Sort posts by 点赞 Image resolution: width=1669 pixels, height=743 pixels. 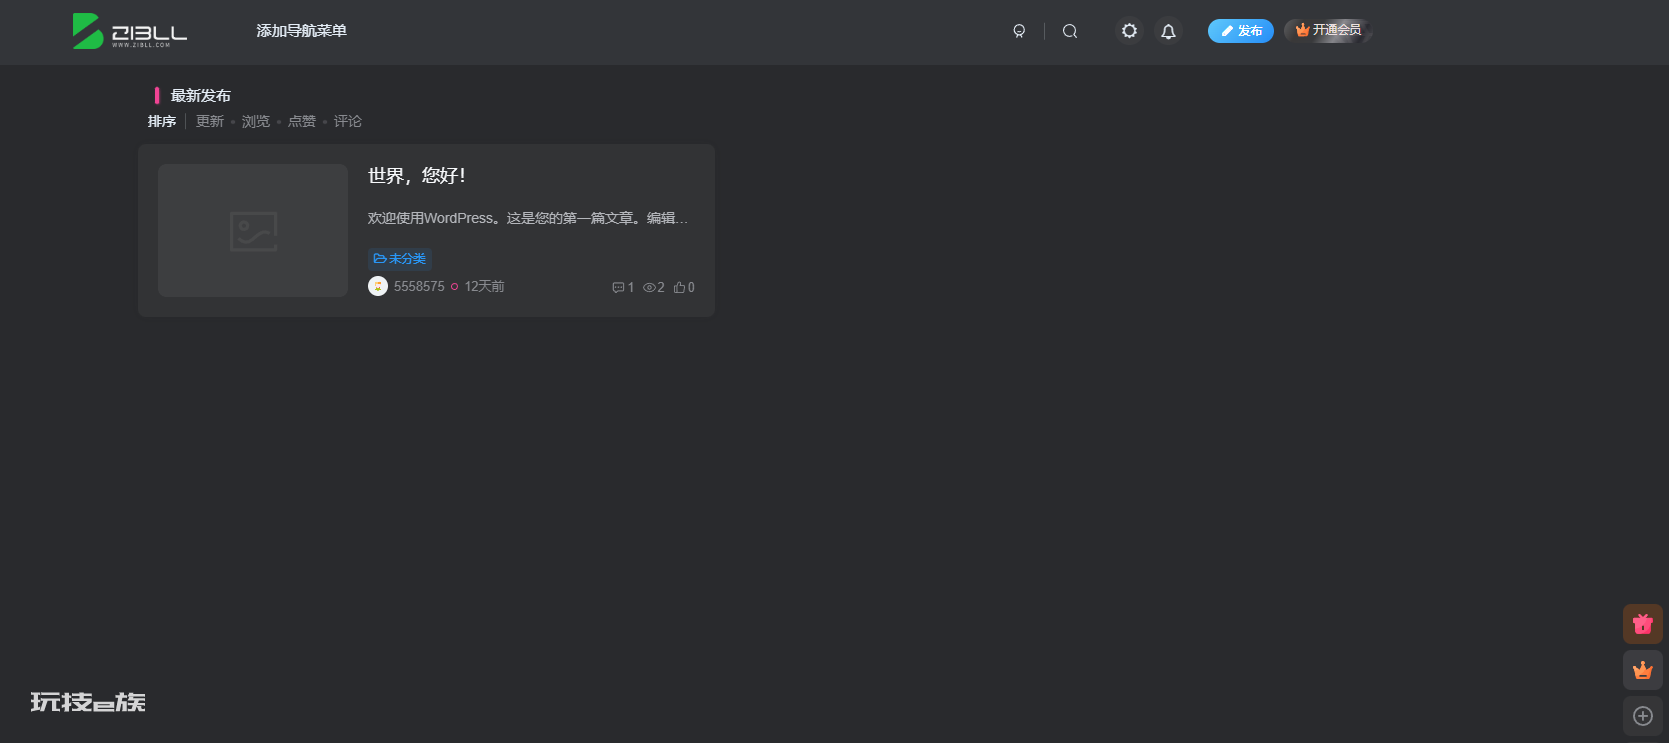(x=302, y=121)
